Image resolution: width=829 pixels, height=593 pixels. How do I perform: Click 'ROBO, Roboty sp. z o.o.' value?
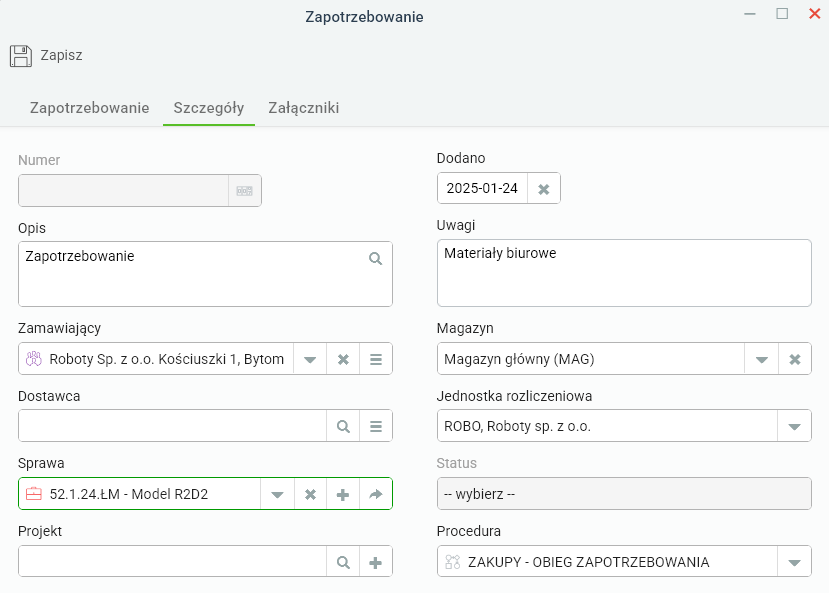tap(517, 427)
